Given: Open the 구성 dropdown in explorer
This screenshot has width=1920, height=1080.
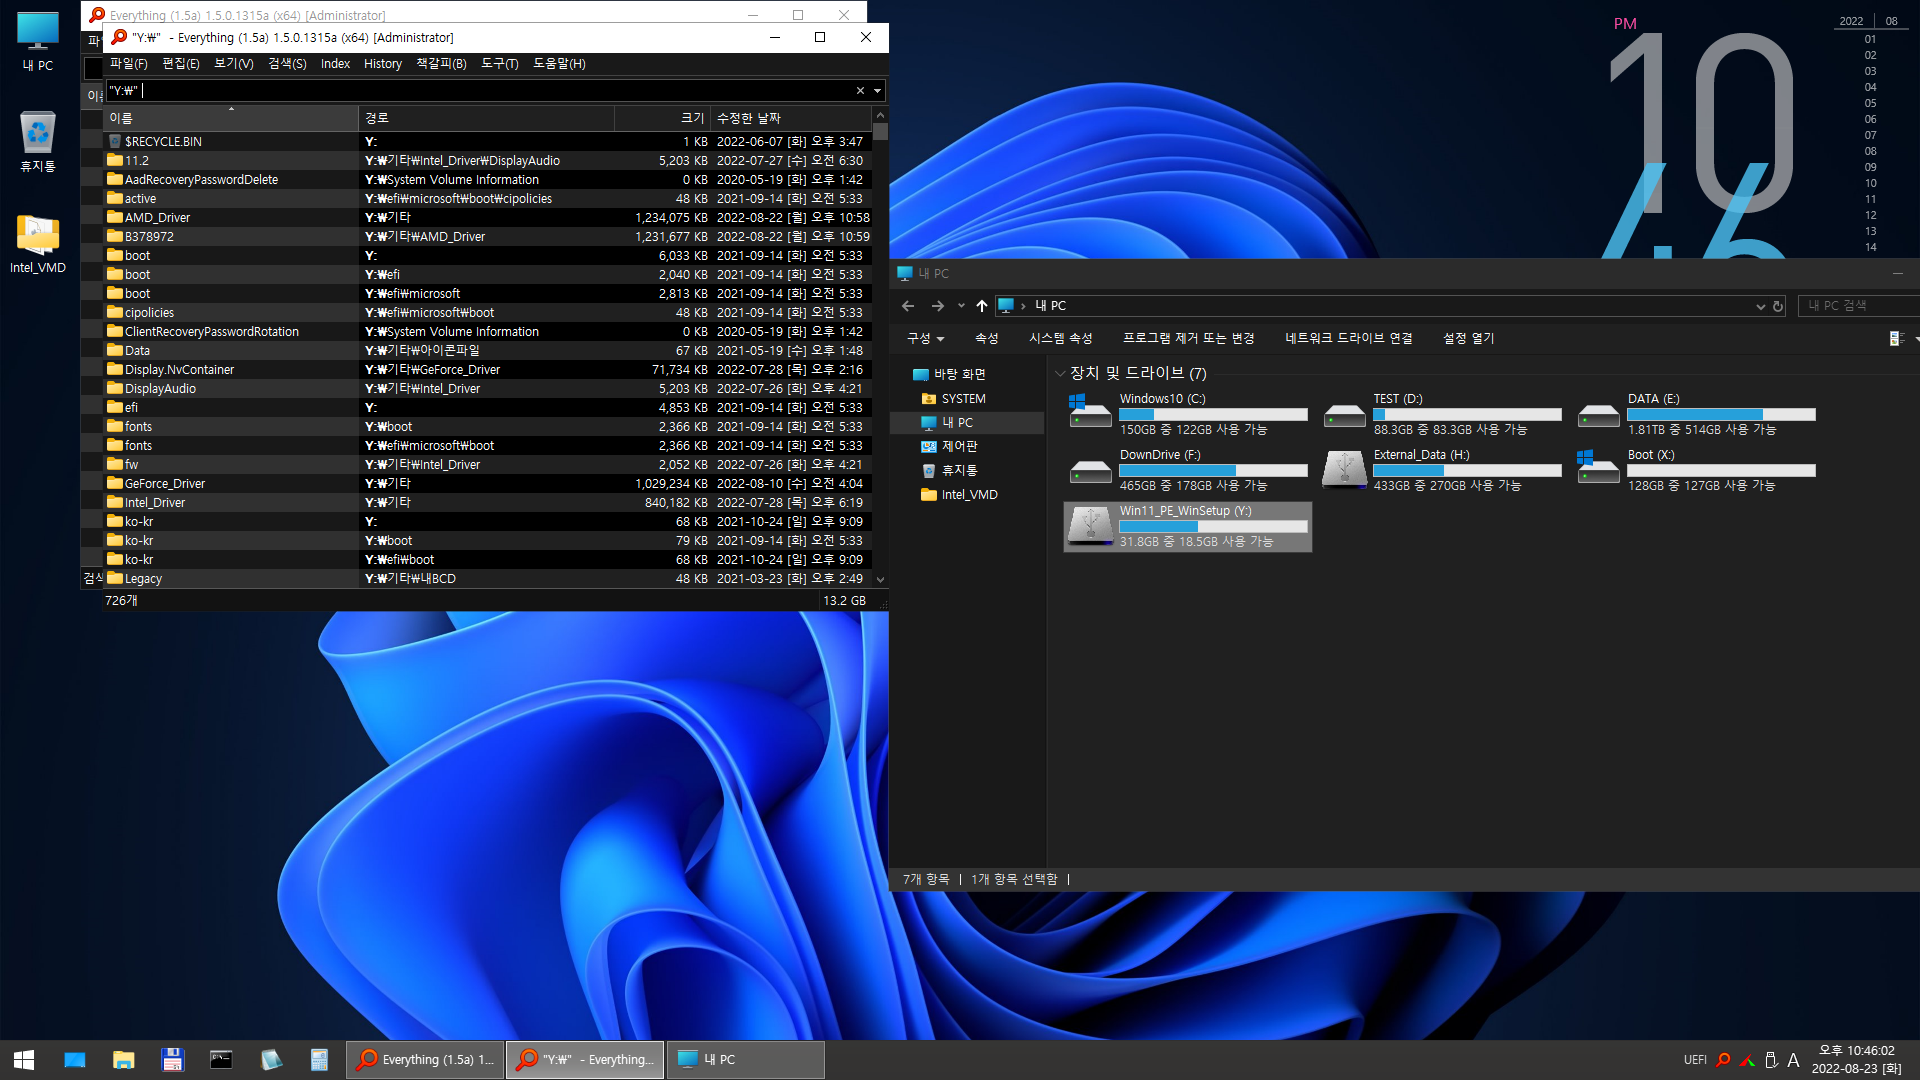Looking at the screenshot, I should coord(925,339).
